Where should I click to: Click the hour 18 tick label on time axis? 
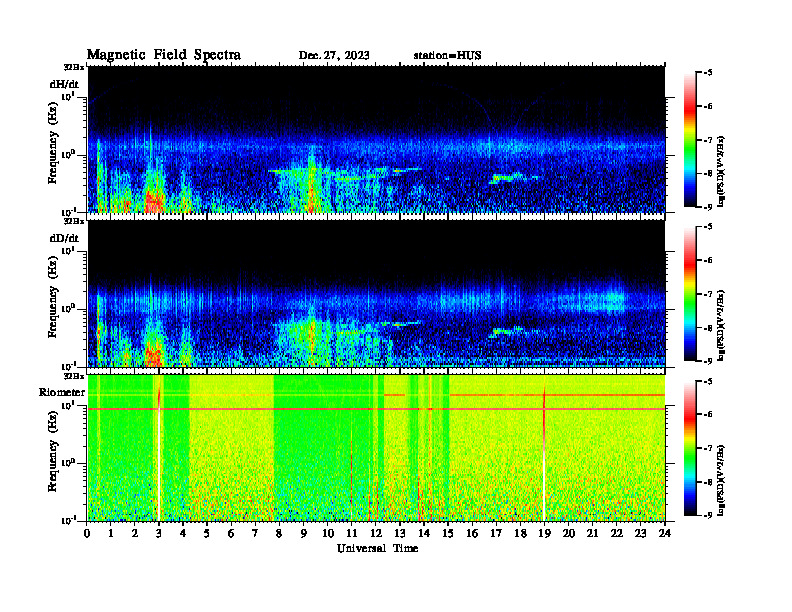[520, 533]
